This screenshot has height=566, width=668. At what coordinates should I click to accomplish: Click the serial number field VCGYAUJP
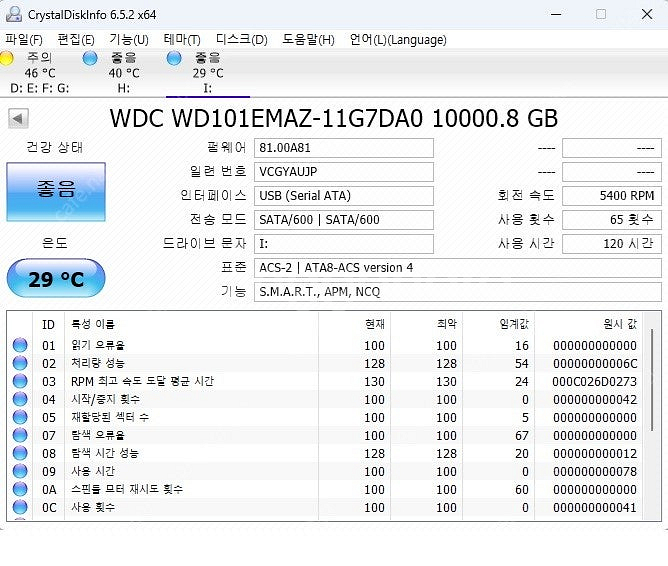coord(344,172)
